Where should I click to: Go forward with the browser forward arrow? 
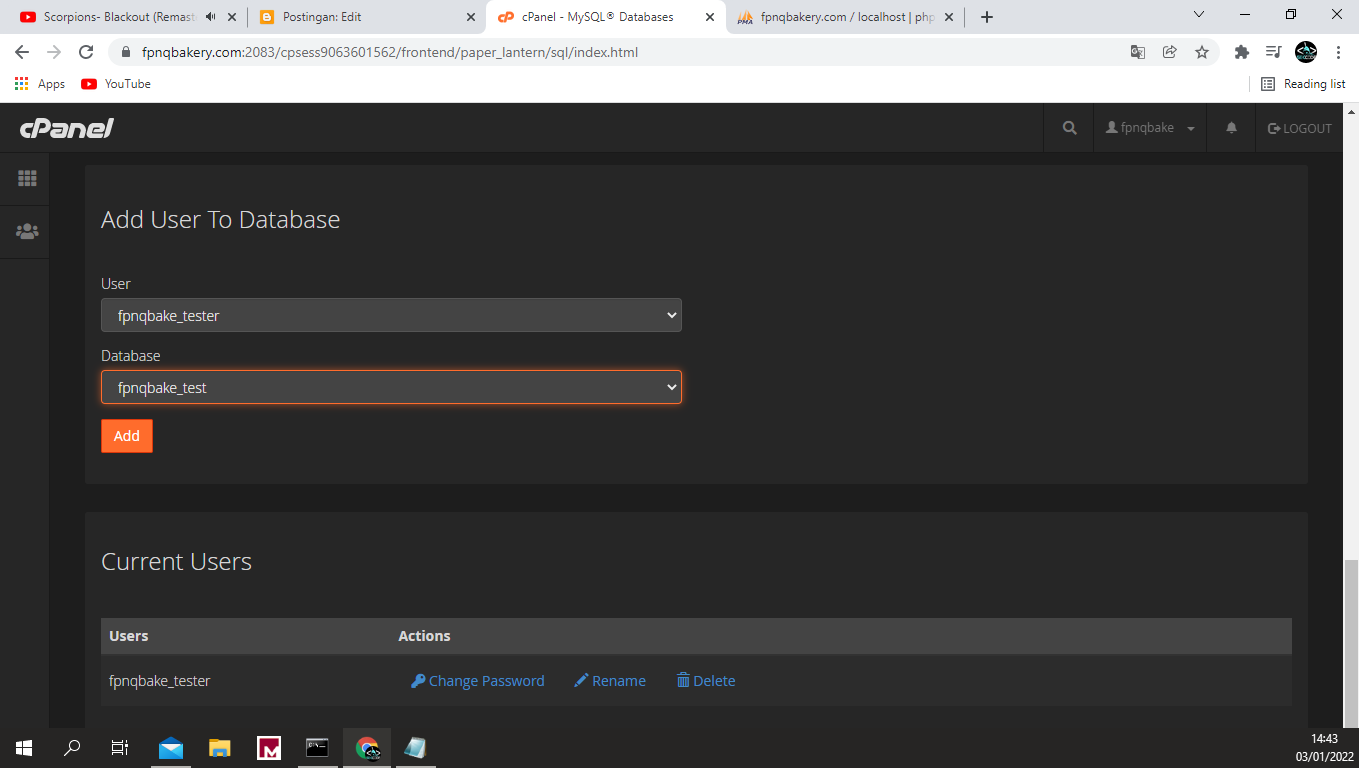(54, 52)
